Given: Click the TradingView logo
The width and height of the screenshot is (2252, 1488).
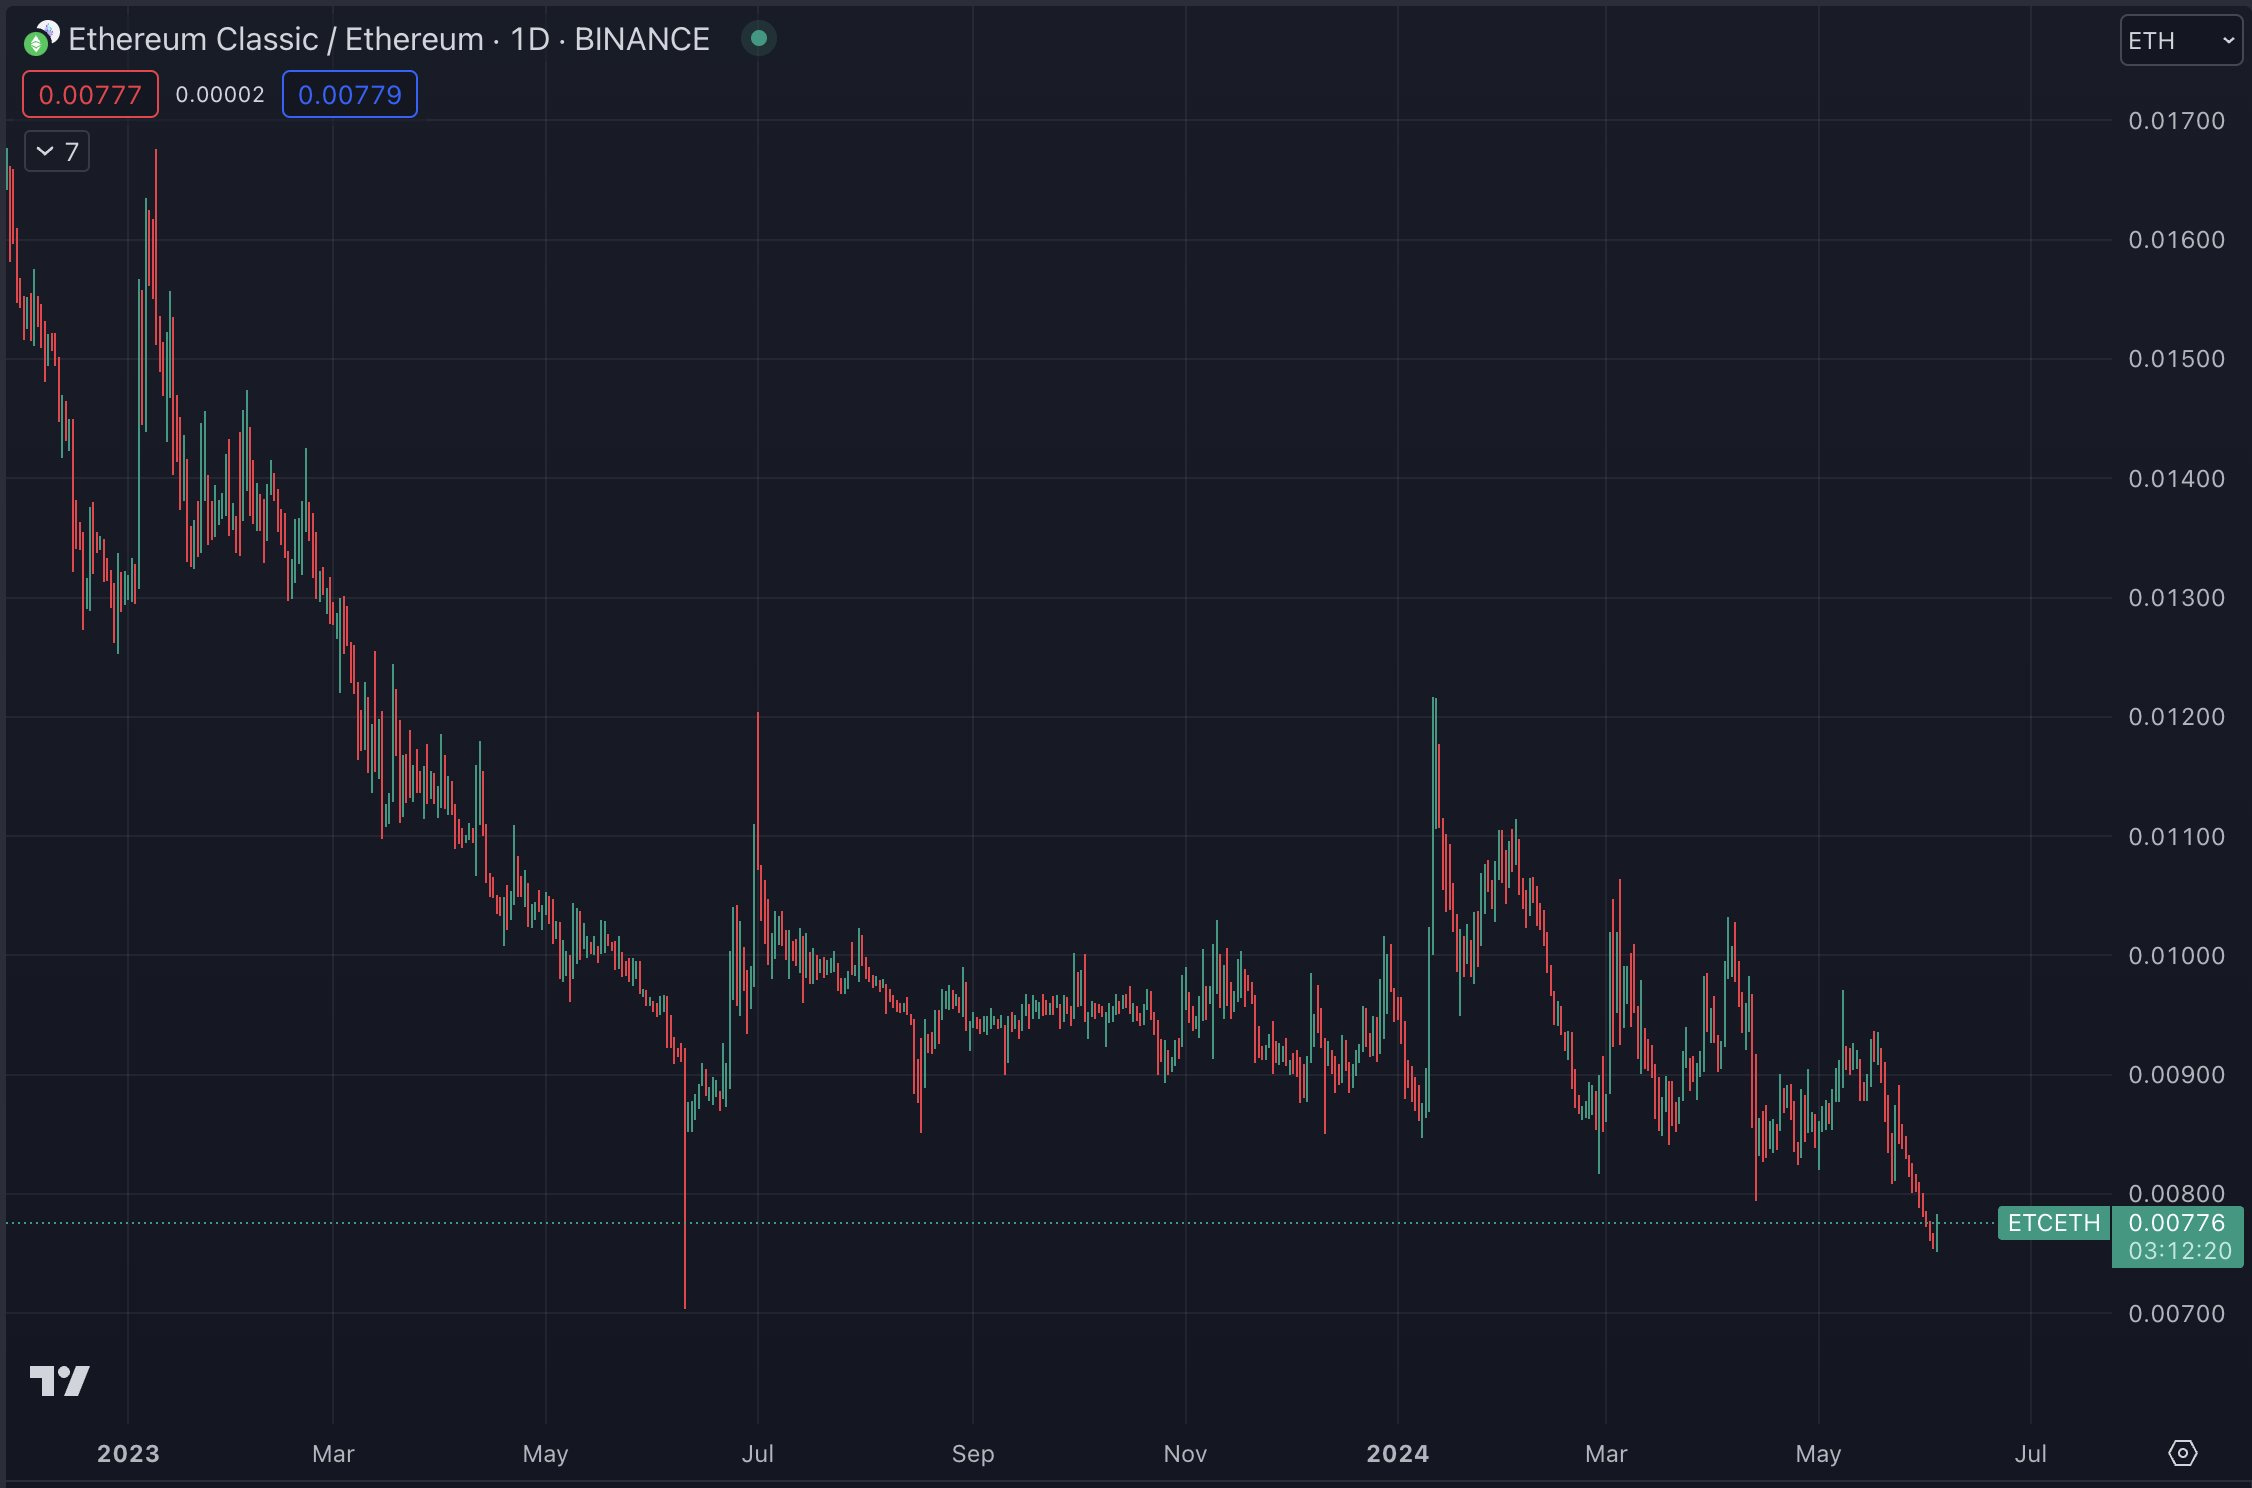Looking at the screenshot, I should pos(60,1381).
